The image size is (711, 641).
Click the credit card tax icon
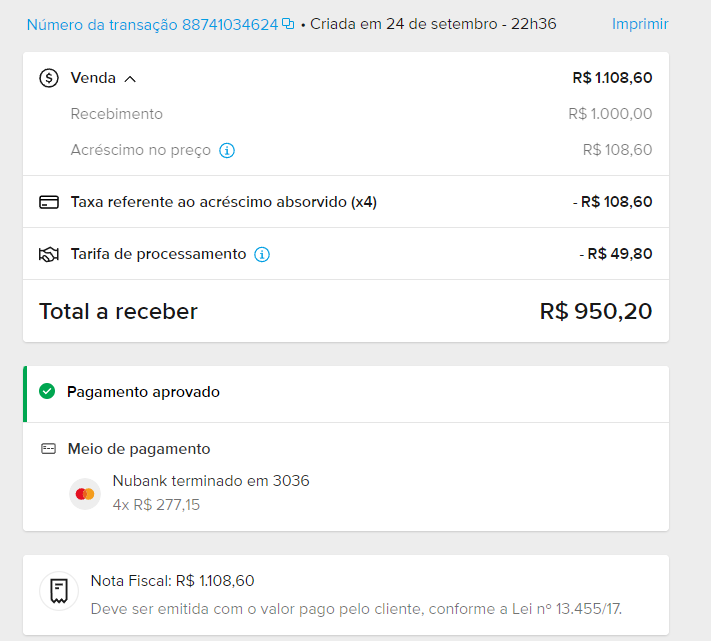coord(49,202)
